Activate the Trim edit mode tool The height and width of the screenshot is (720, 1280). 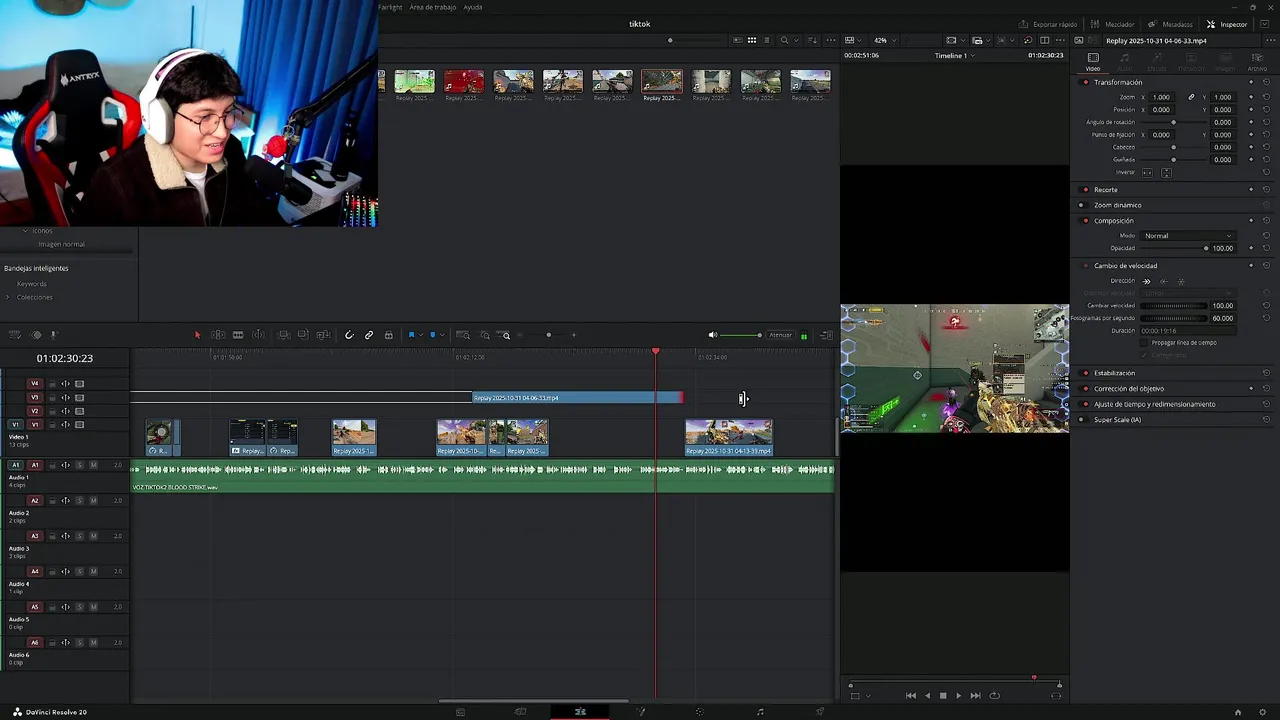coord(218,335)
